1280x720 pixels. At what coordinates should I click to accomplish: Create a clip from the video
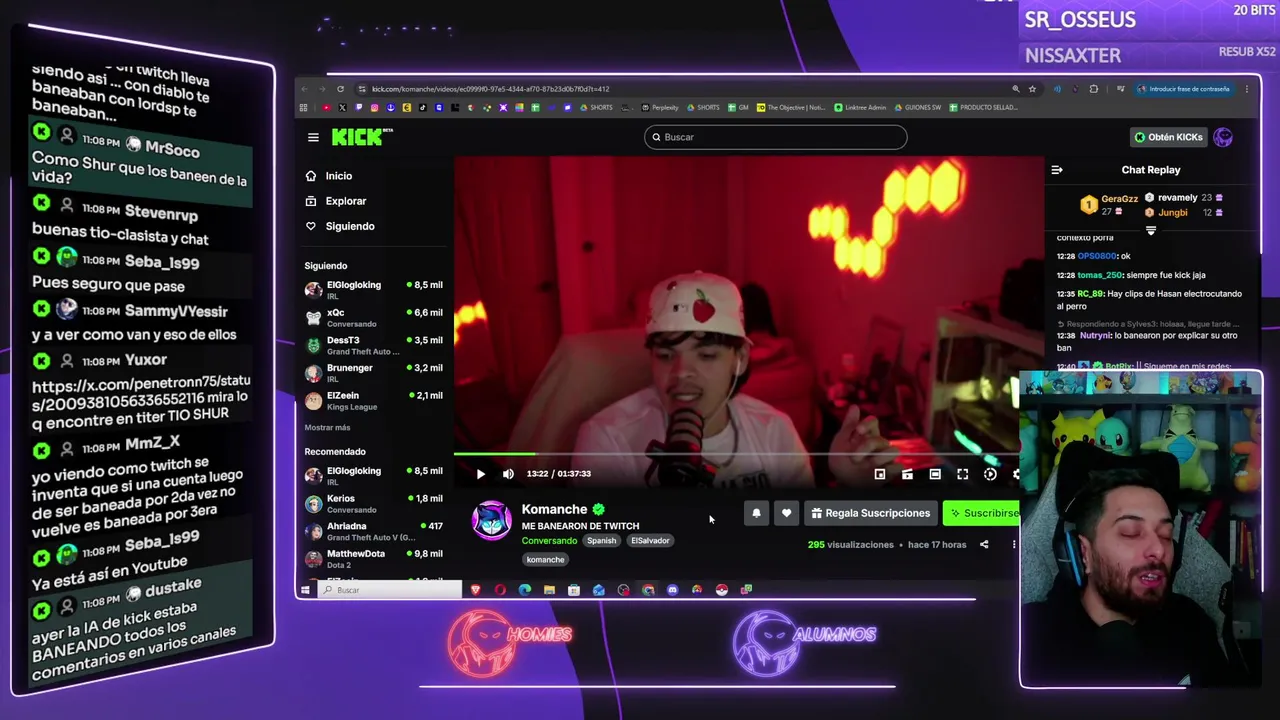tap(907, 474)
